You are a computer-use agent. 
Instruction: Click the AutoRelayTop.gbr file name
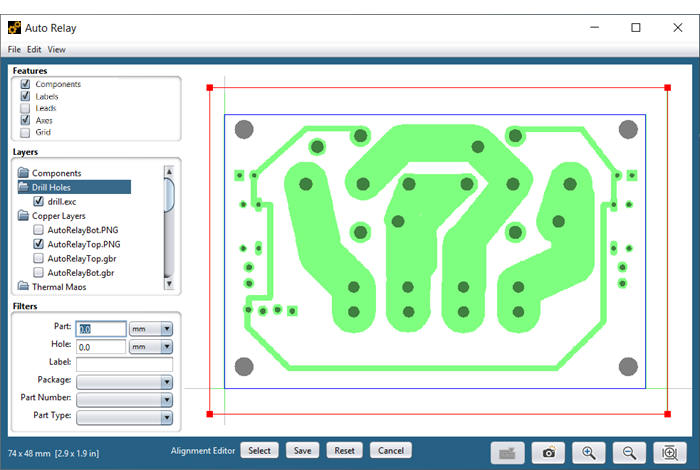pos(82,258)
